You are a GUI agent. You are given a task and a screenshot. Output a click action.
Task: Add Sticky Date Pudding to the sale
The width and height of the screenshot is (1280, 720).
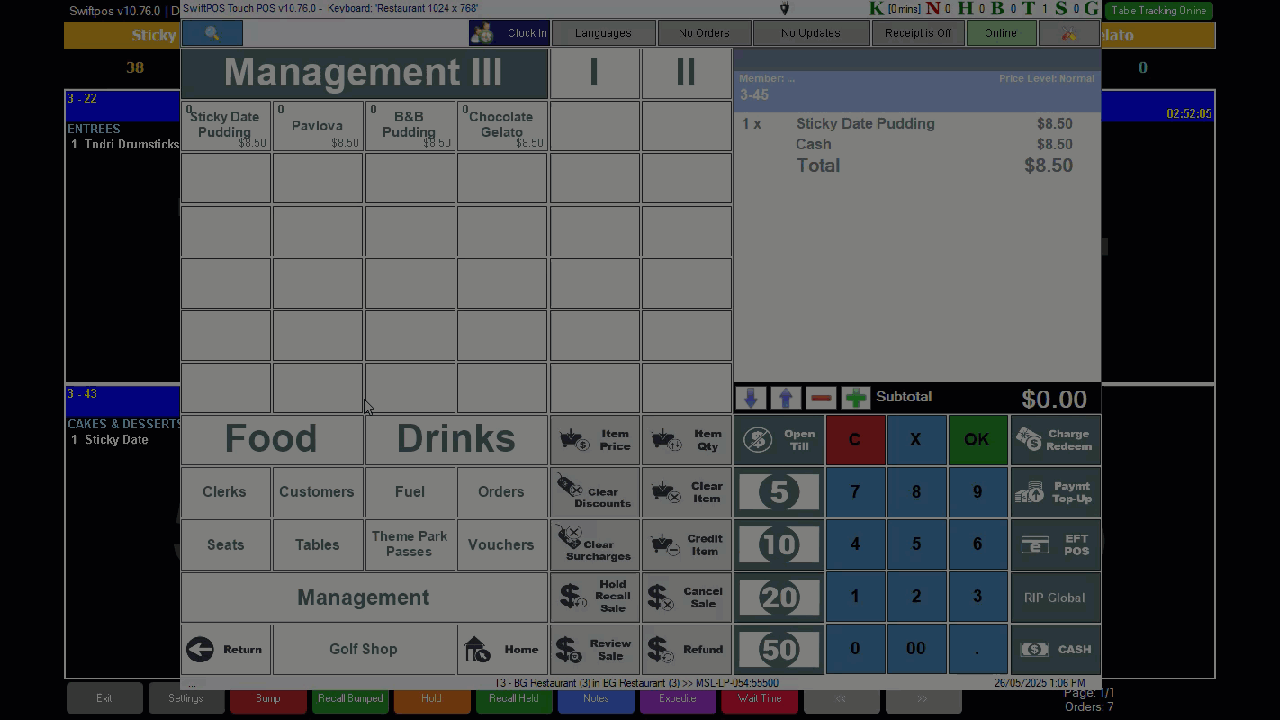click(225, 126)
